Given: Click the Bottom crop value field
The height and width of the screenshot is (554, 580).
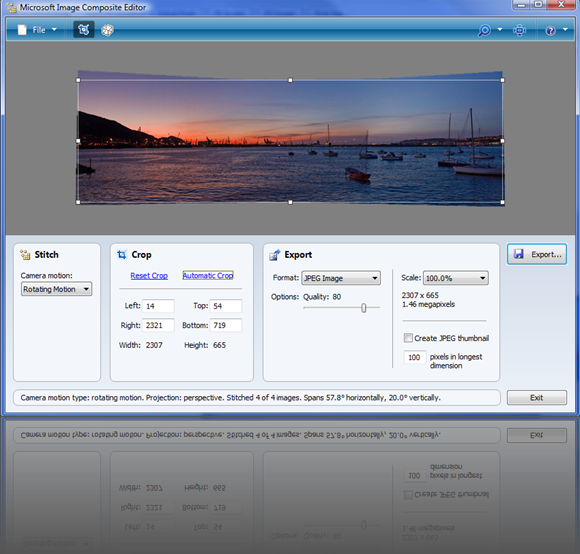Looking at the screenshot, I should pyautogui.click(x=226, y=325).
